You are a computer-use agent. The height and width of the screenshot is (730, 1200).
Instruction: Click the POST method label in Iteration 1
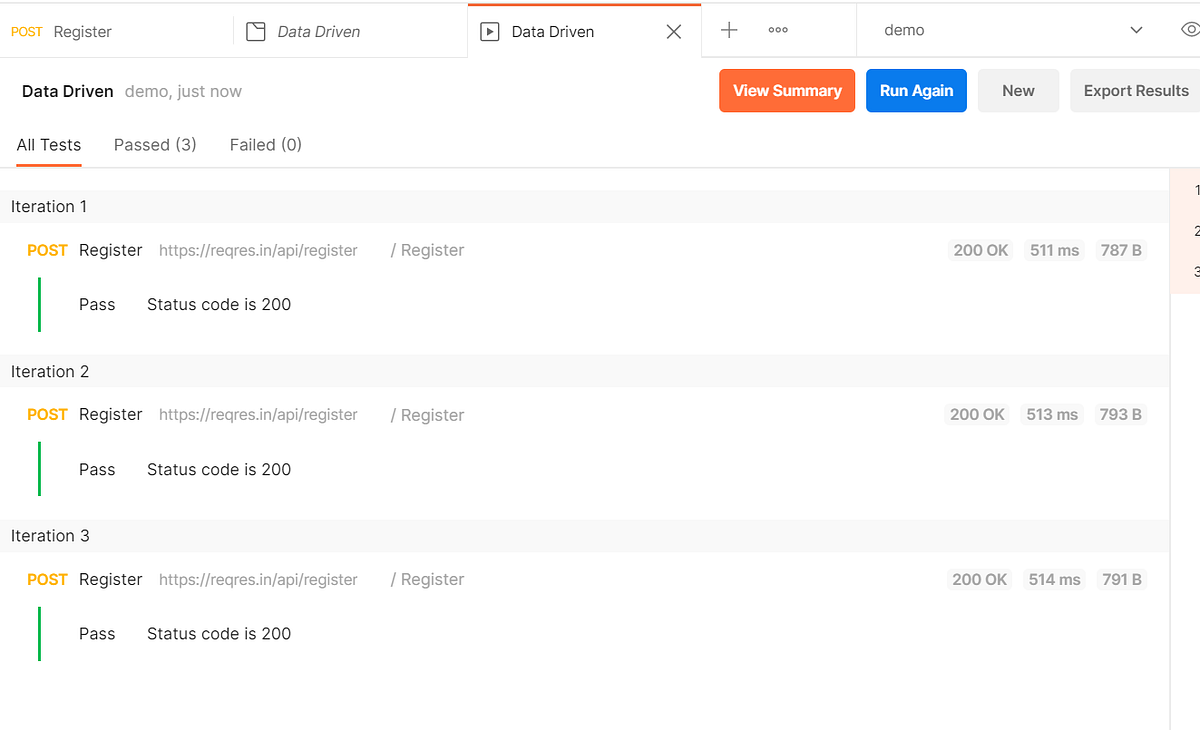coord(47,250)
